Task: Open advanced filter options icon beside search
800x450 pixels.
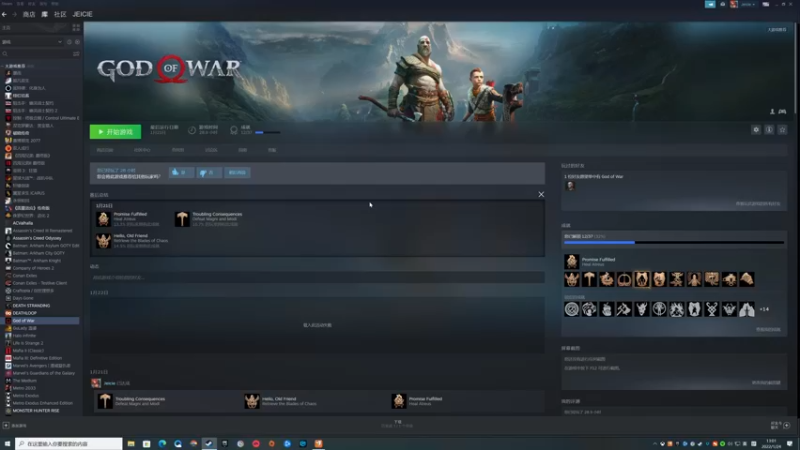Action: coord(76,54)
